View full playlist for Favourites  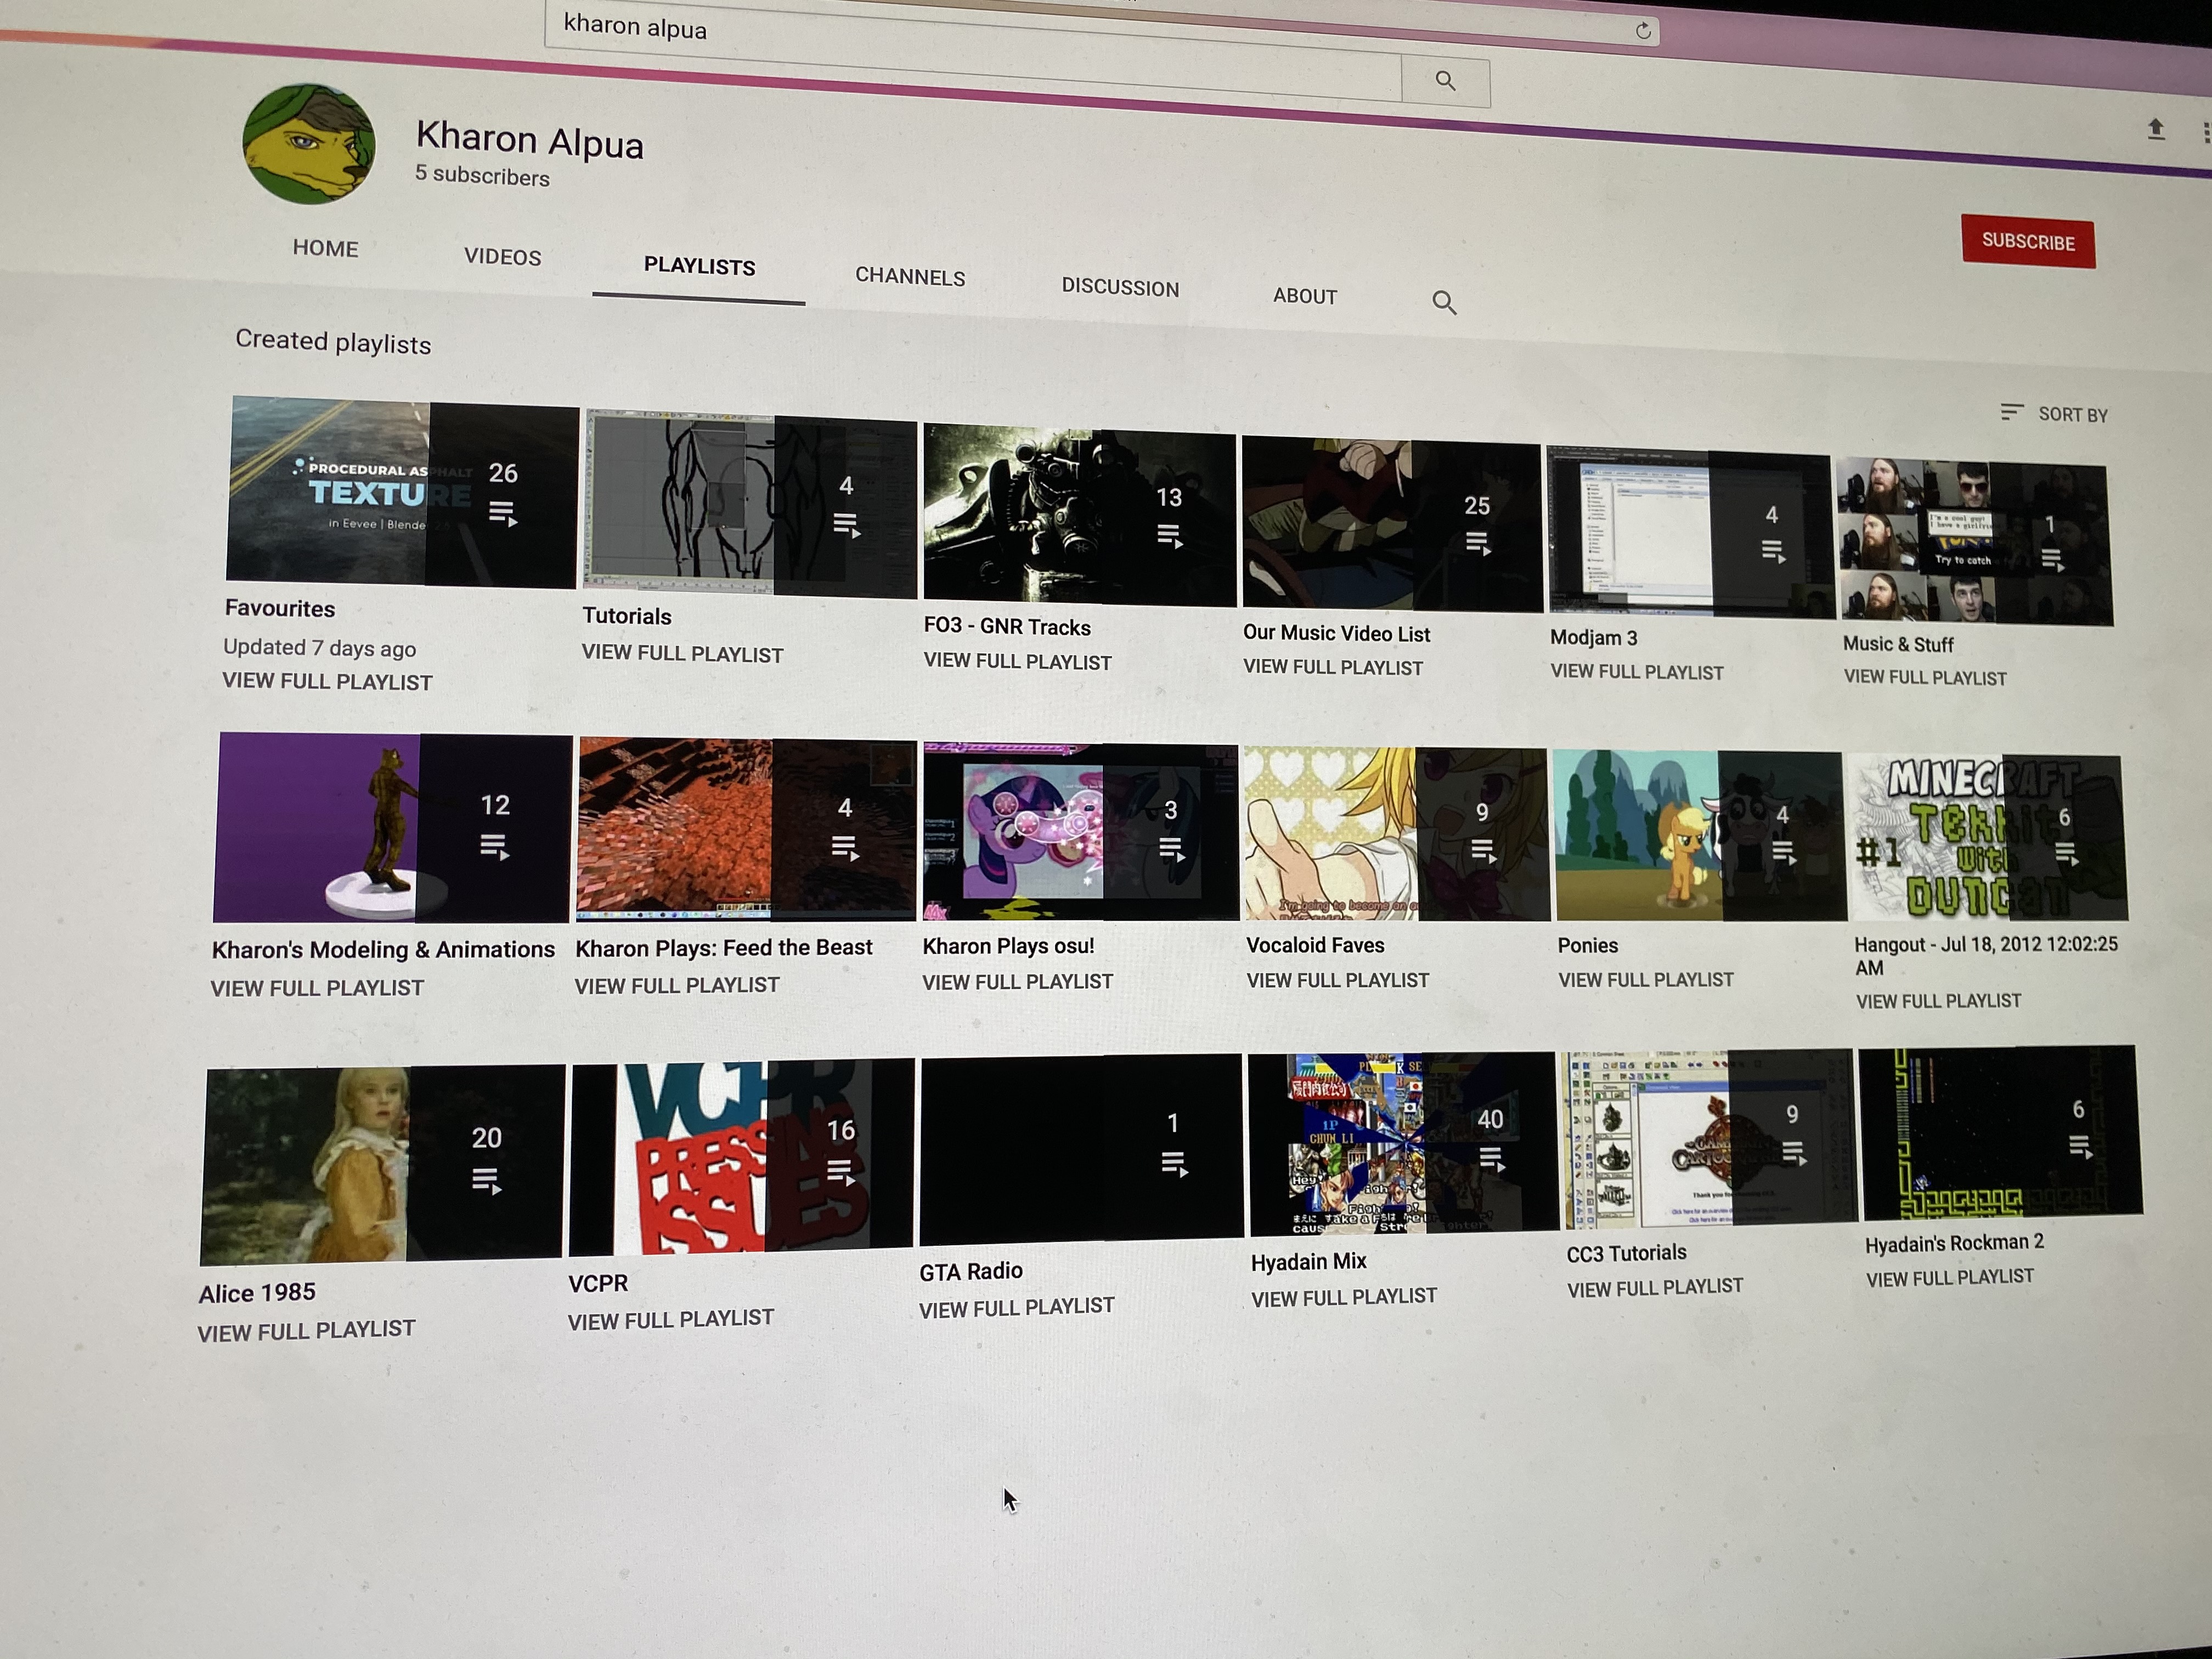(327, 681)
